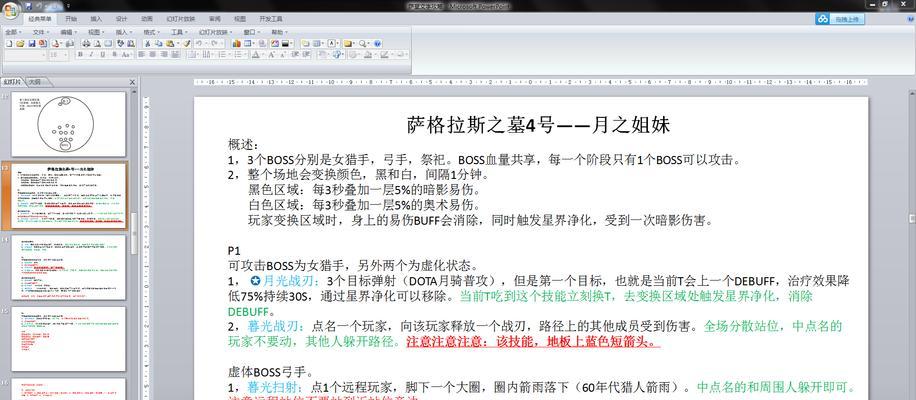Image resolution: width=916 pixels, height=400 pixels.
Task: Open print preview icon
Action: click(98, 44)
